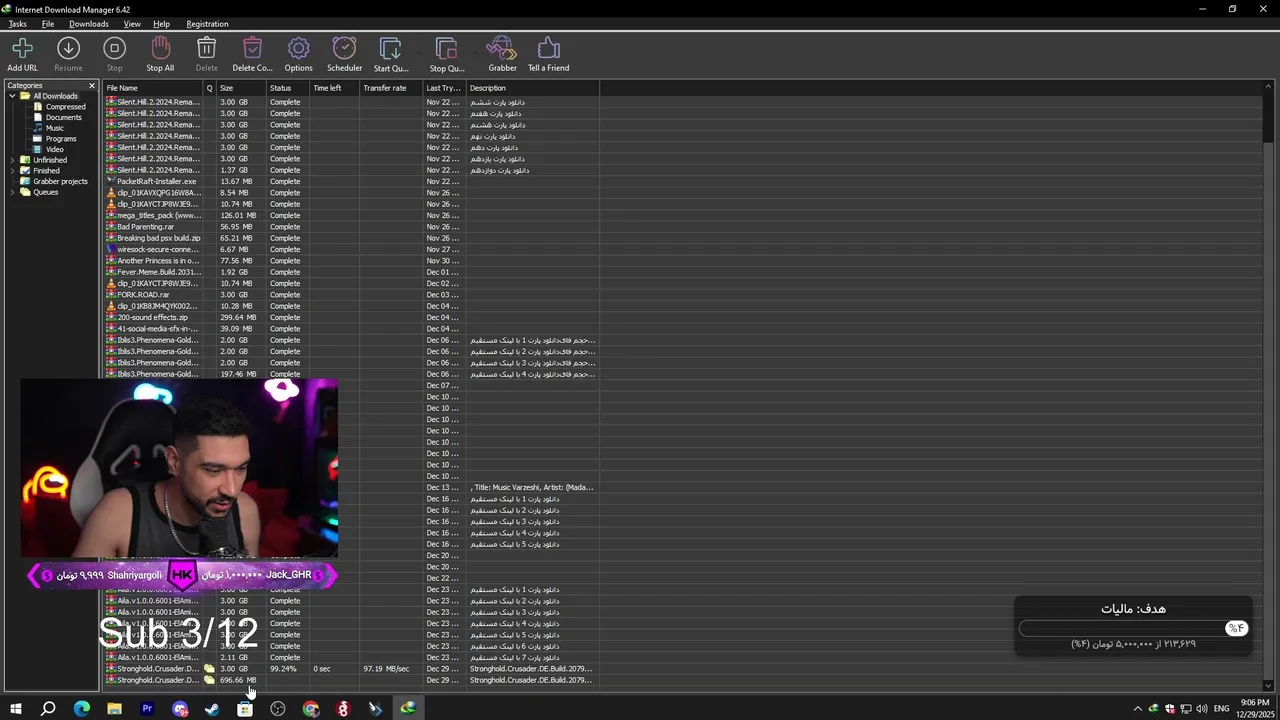Select Grabber projects in the tree
The image size is (1280, 720).
[x=60, y=181]
